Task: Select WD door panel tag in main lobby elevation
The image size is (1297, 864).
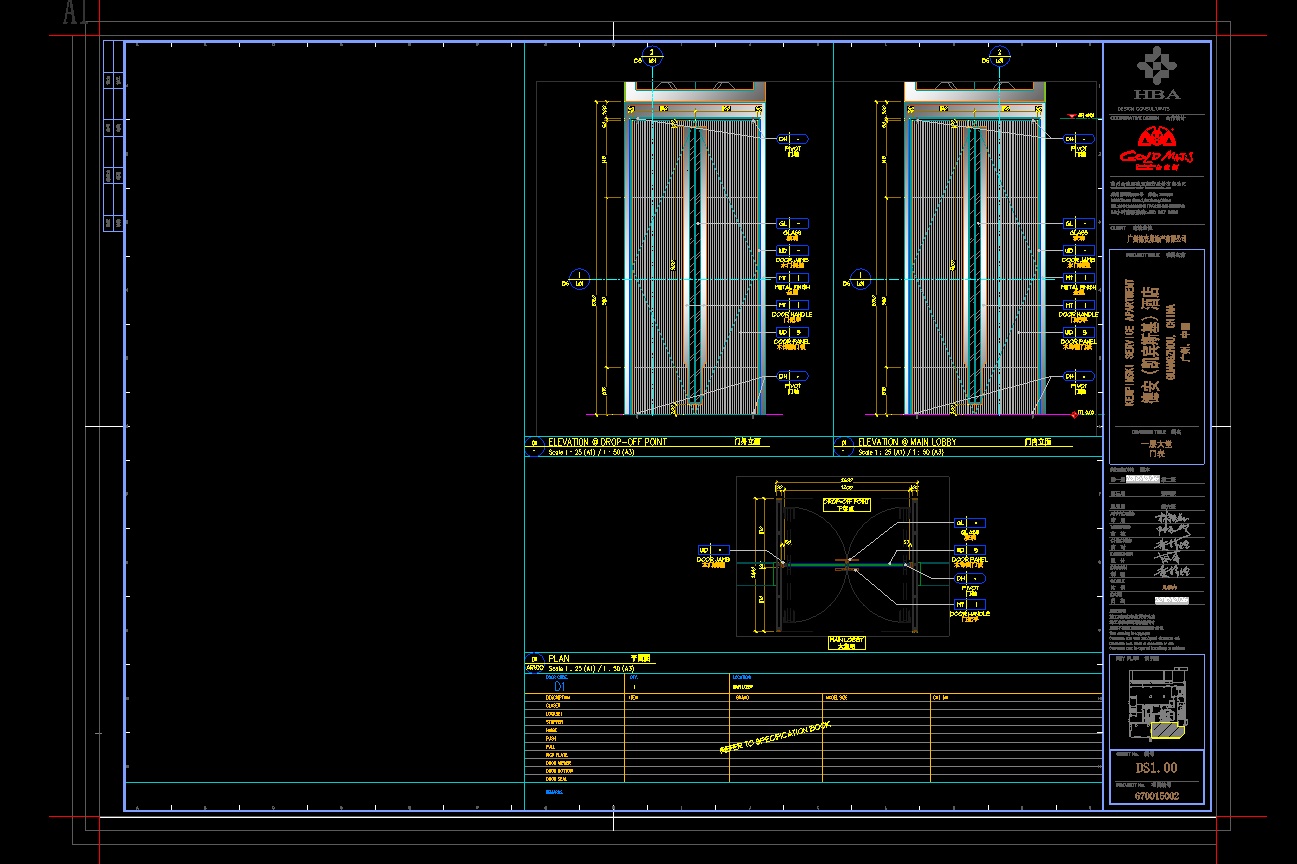Action: [x=1081, y=332]
